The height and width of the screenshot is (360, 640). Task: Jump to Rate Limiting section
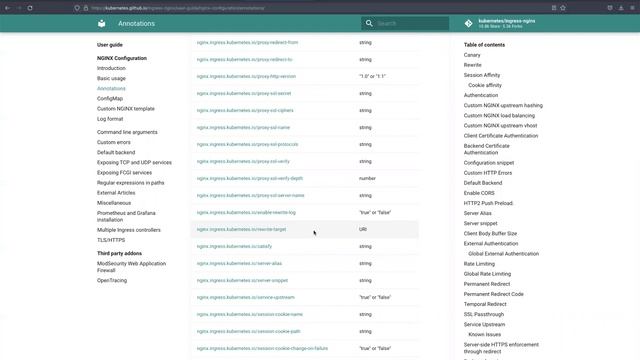pyautogui.click(x=479, y=264)
